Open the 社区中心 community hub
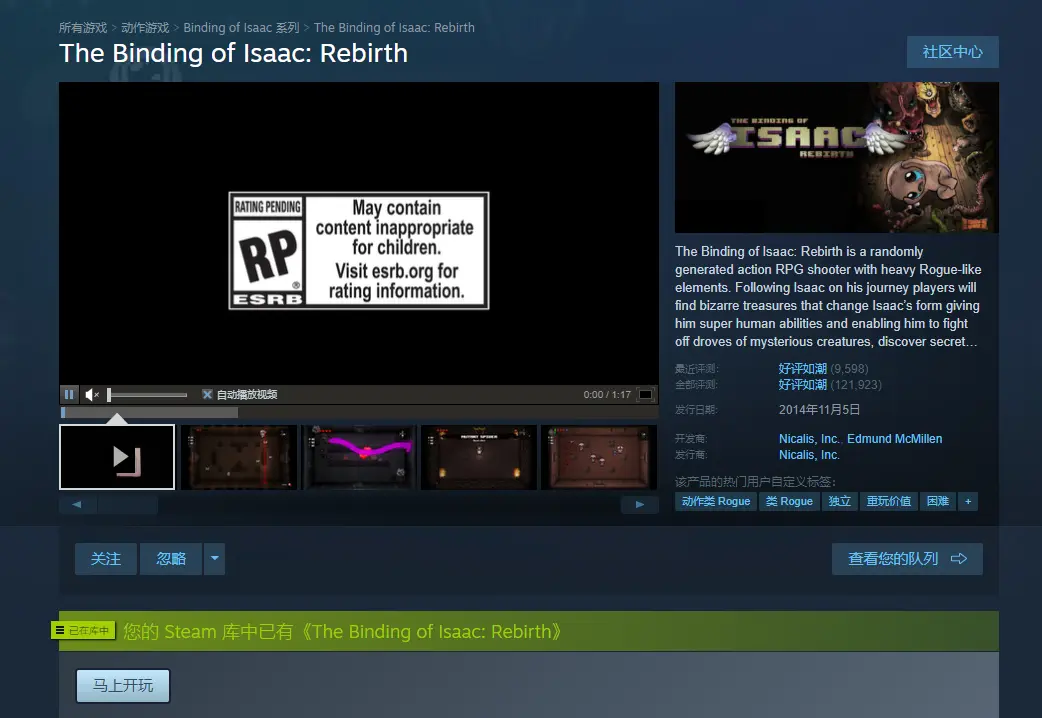 click(952, 52)
